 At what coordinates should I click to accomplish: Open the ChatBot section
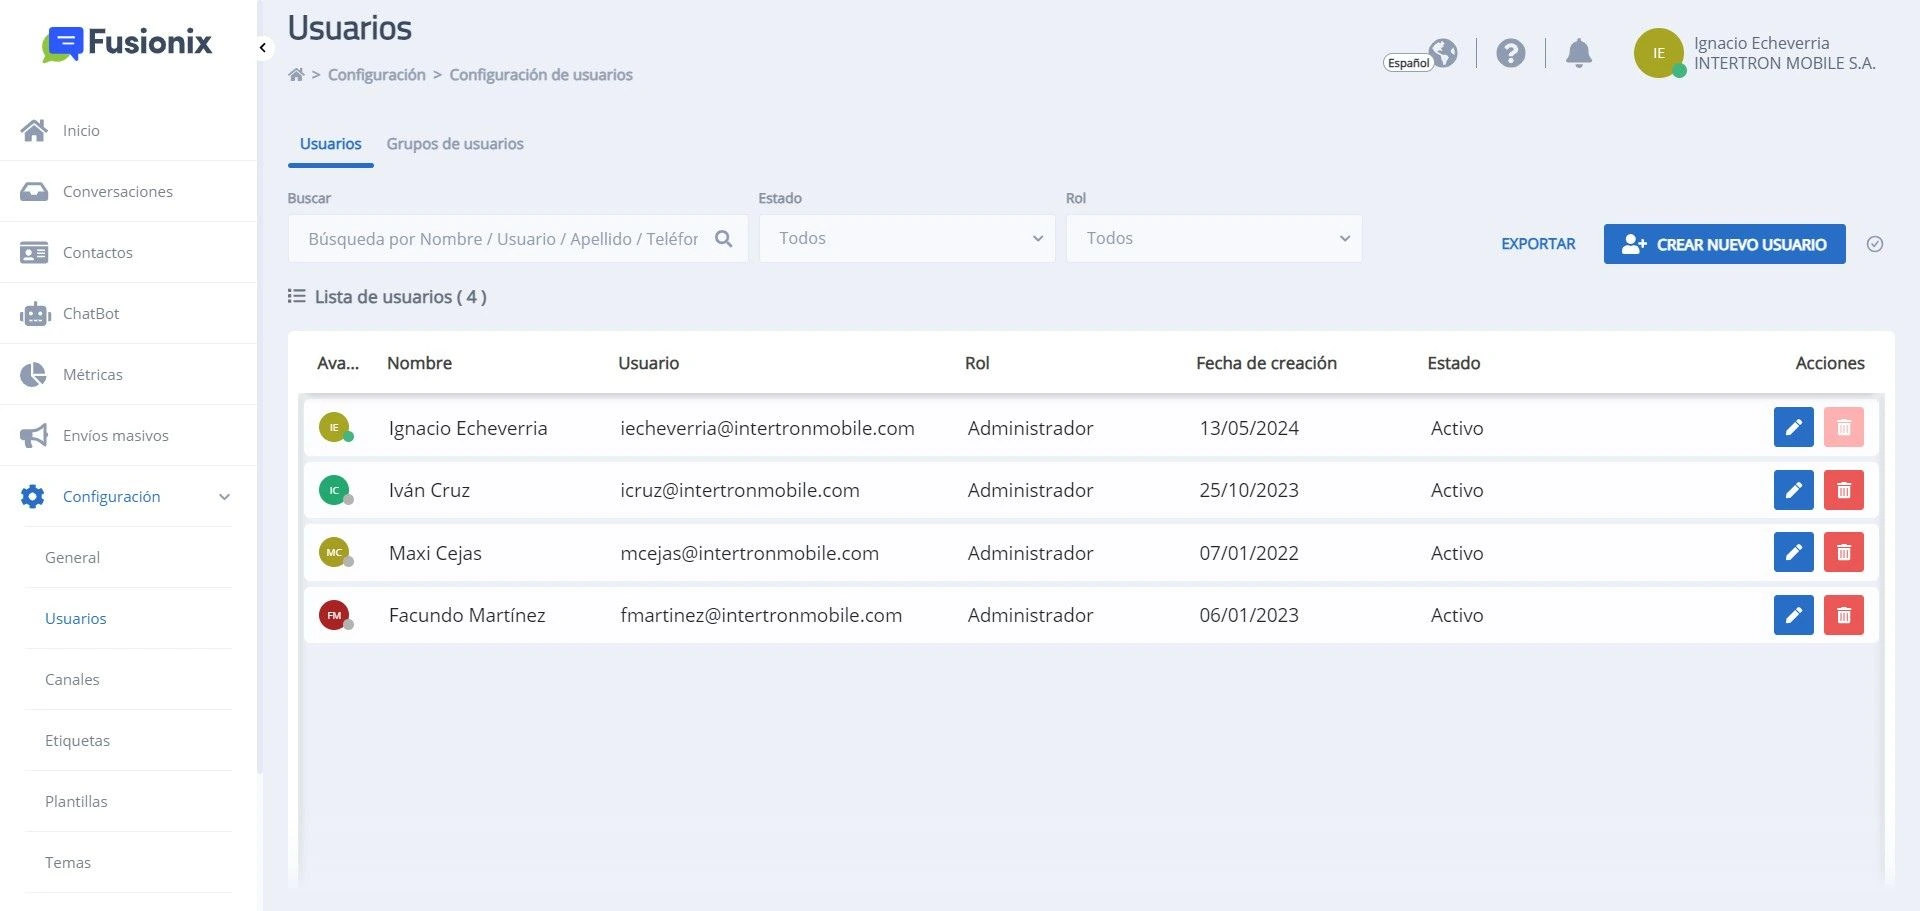[90, 313]
